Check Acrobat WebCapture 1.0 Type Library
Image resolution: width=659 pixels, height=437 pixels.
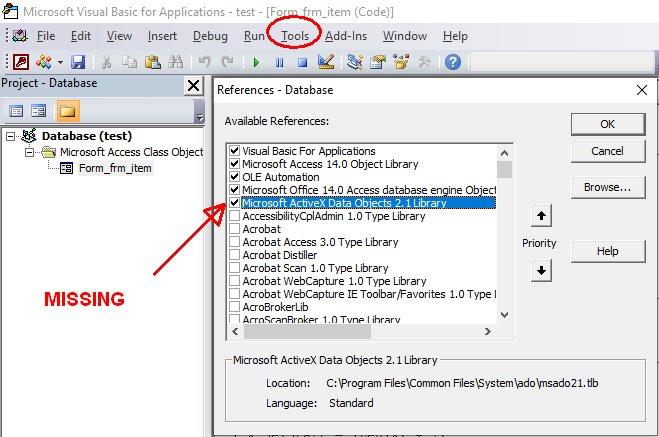(235, 281)
